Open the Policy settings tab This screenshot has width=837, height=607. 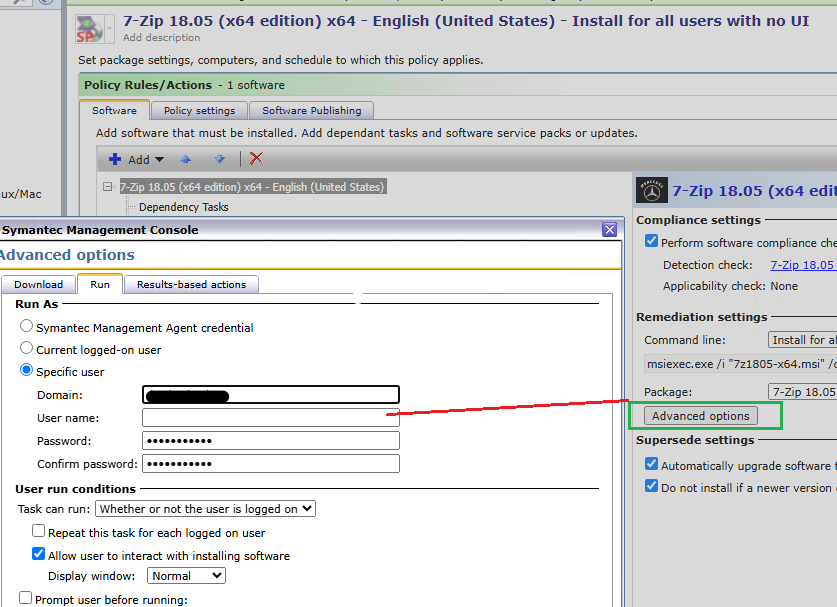[x=199, y=110]
